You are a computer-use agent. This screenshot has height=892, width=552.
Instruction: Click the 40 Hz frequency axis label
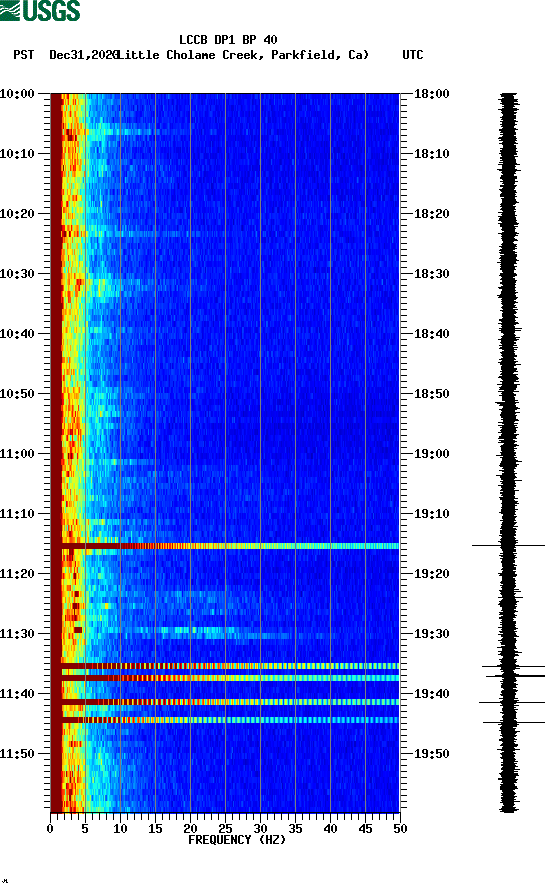(330, 829)
